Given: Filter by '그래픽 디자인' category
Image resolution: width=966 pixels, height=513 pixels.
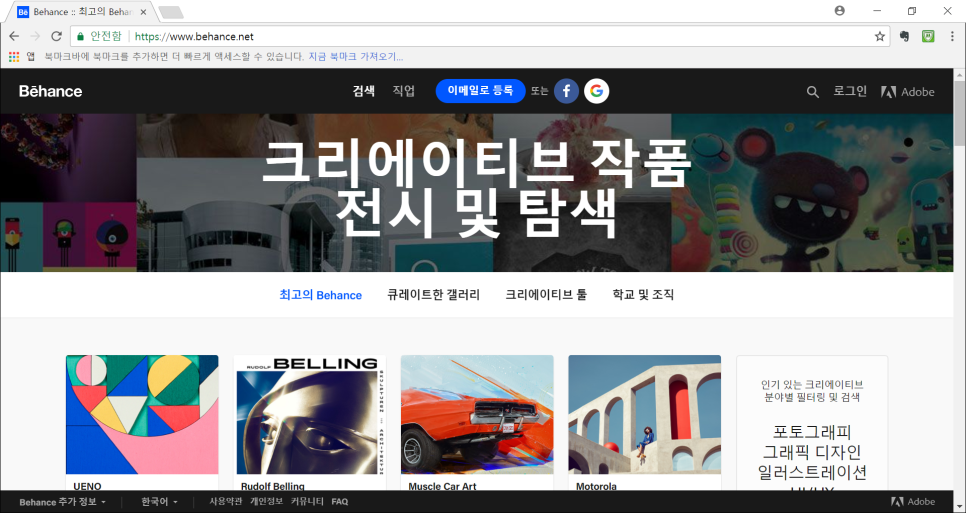Looking at the screenshot, I should [x=812, y=453].
